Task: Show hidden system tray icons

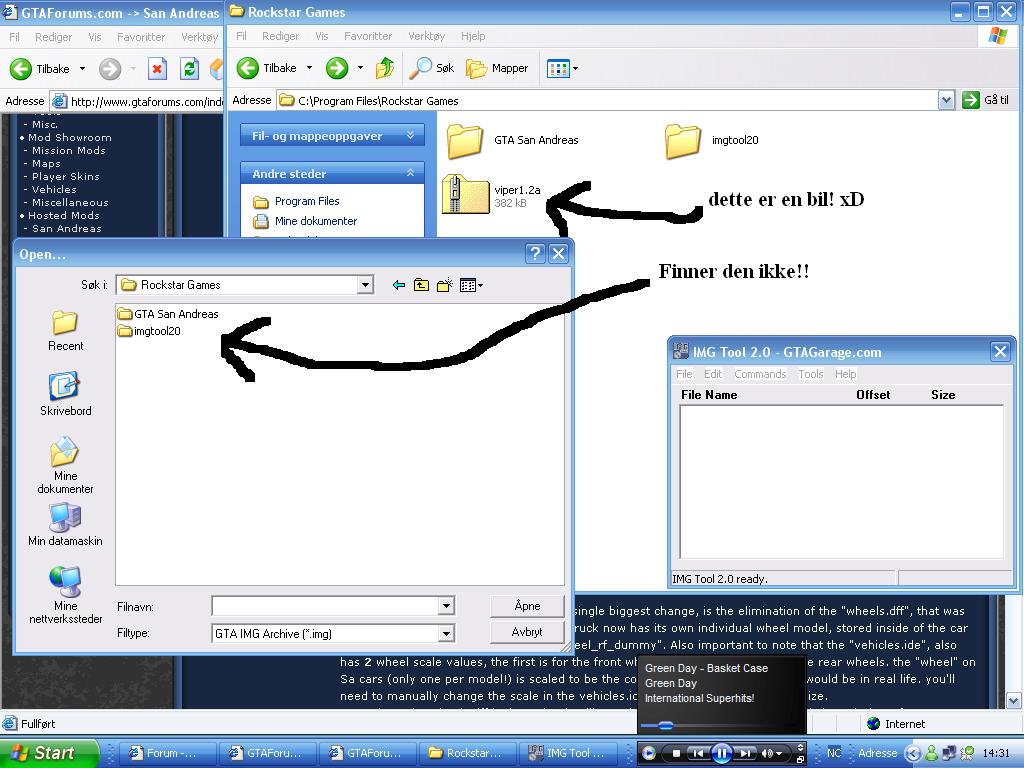Action: (914, 754)
